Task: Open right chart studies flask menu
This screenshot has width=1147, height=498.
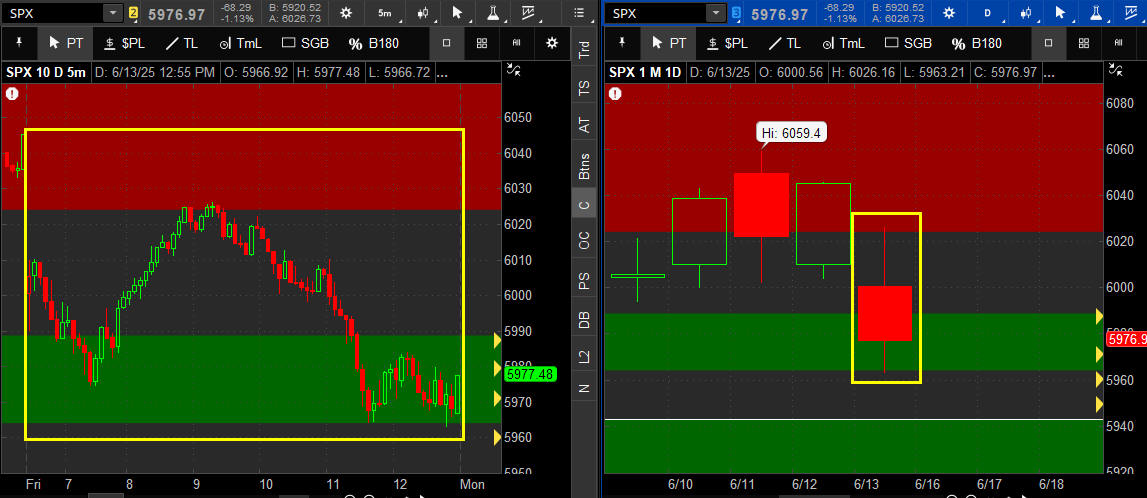Action: point(1097,13)
